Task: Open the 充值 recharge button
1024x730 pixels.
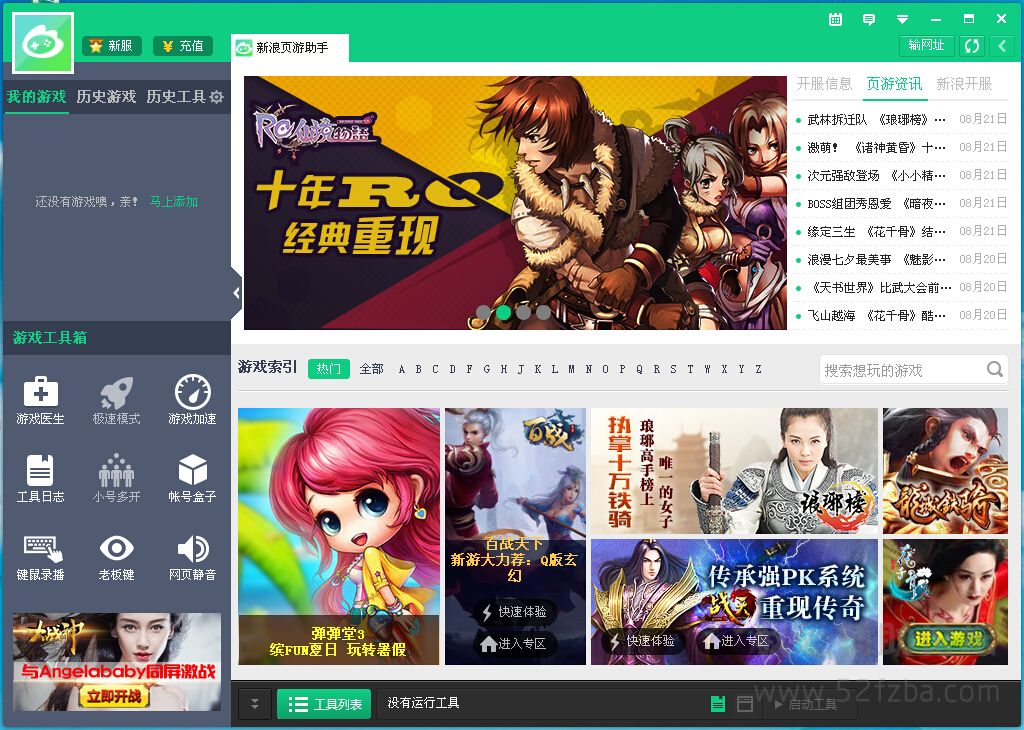Action: tap(183, 46)
